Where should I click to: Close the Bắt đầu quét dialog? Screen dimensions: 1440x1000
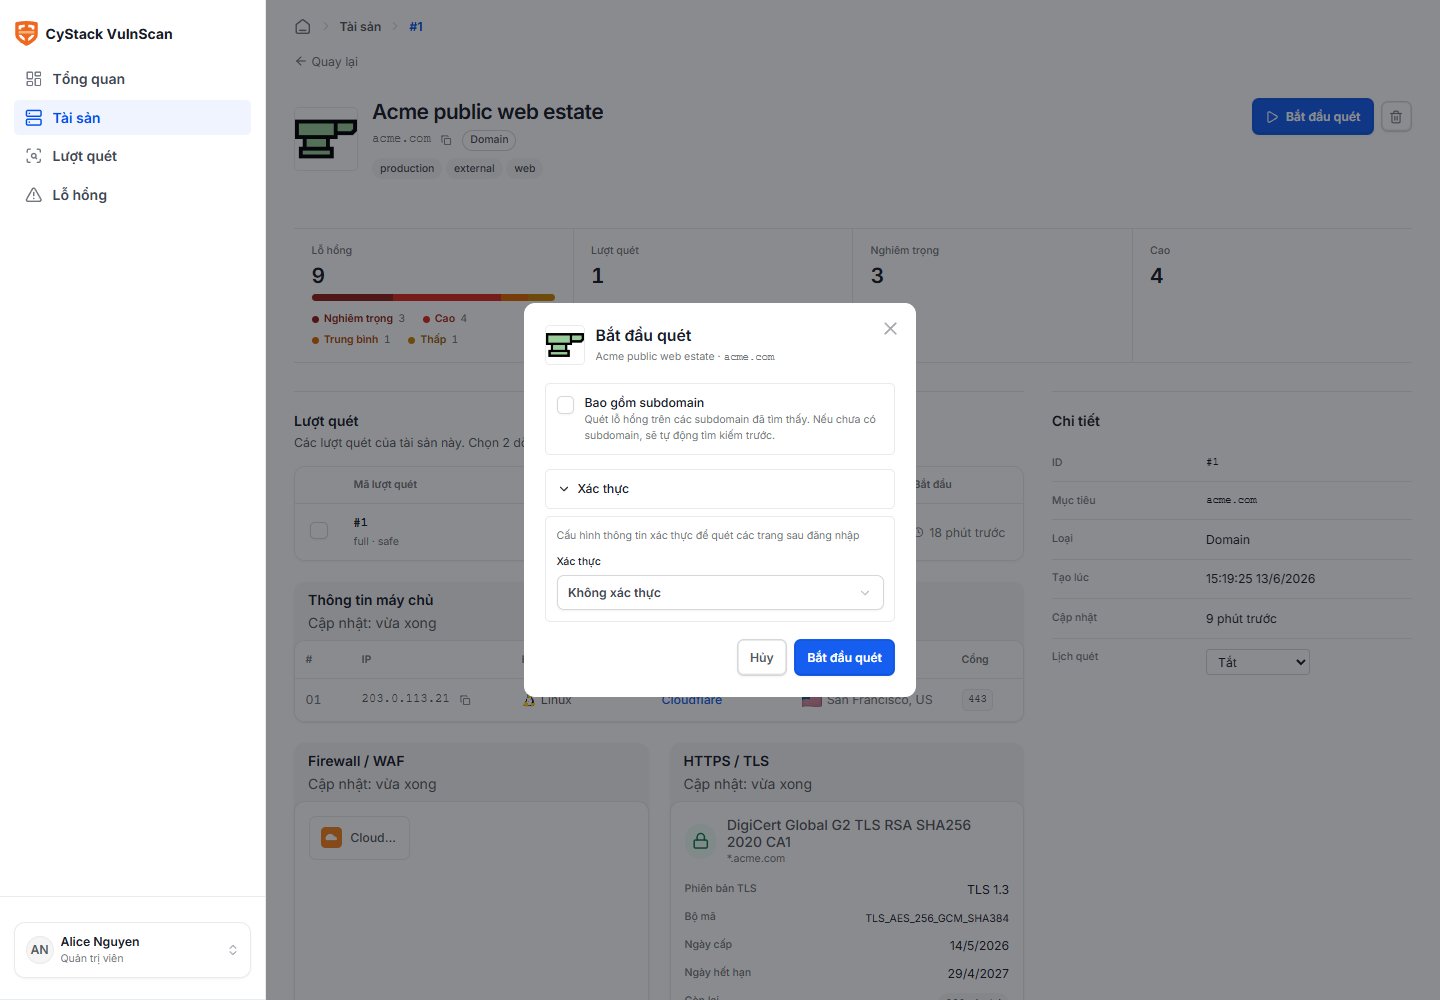pos(890,329)
